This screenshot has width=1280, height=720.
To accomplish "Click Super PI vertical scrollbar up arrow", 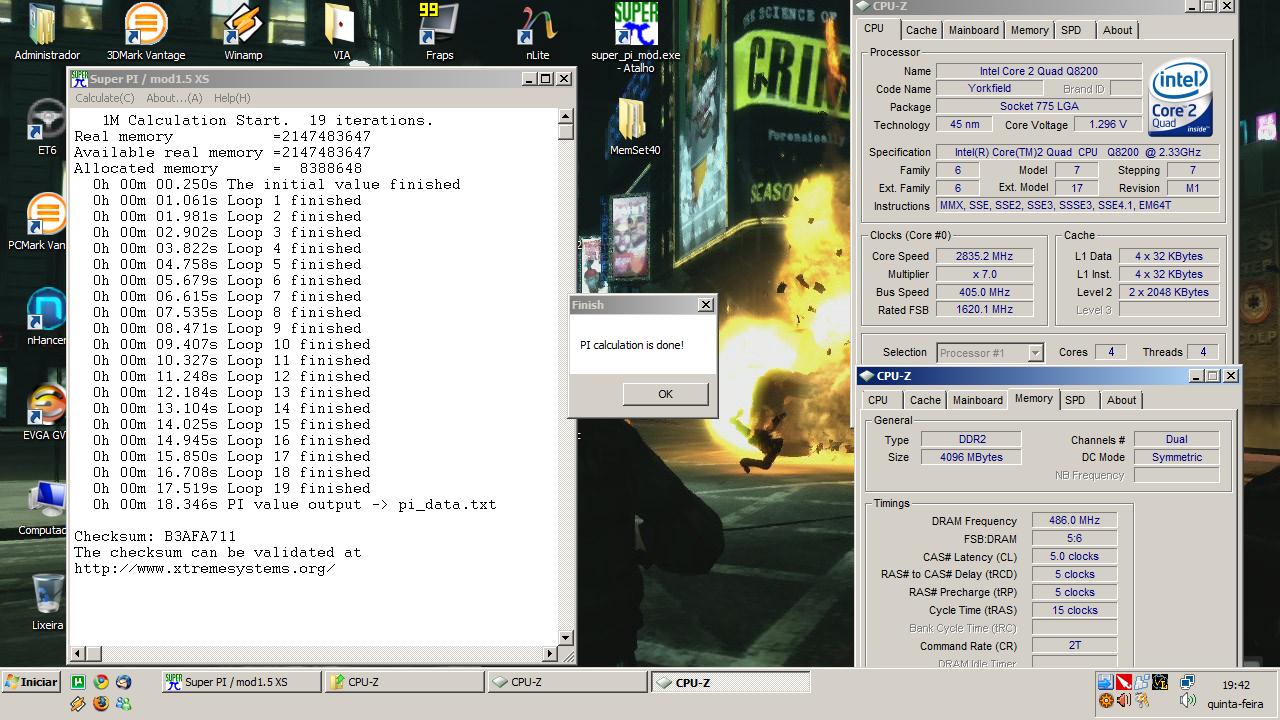I will 565,118.
